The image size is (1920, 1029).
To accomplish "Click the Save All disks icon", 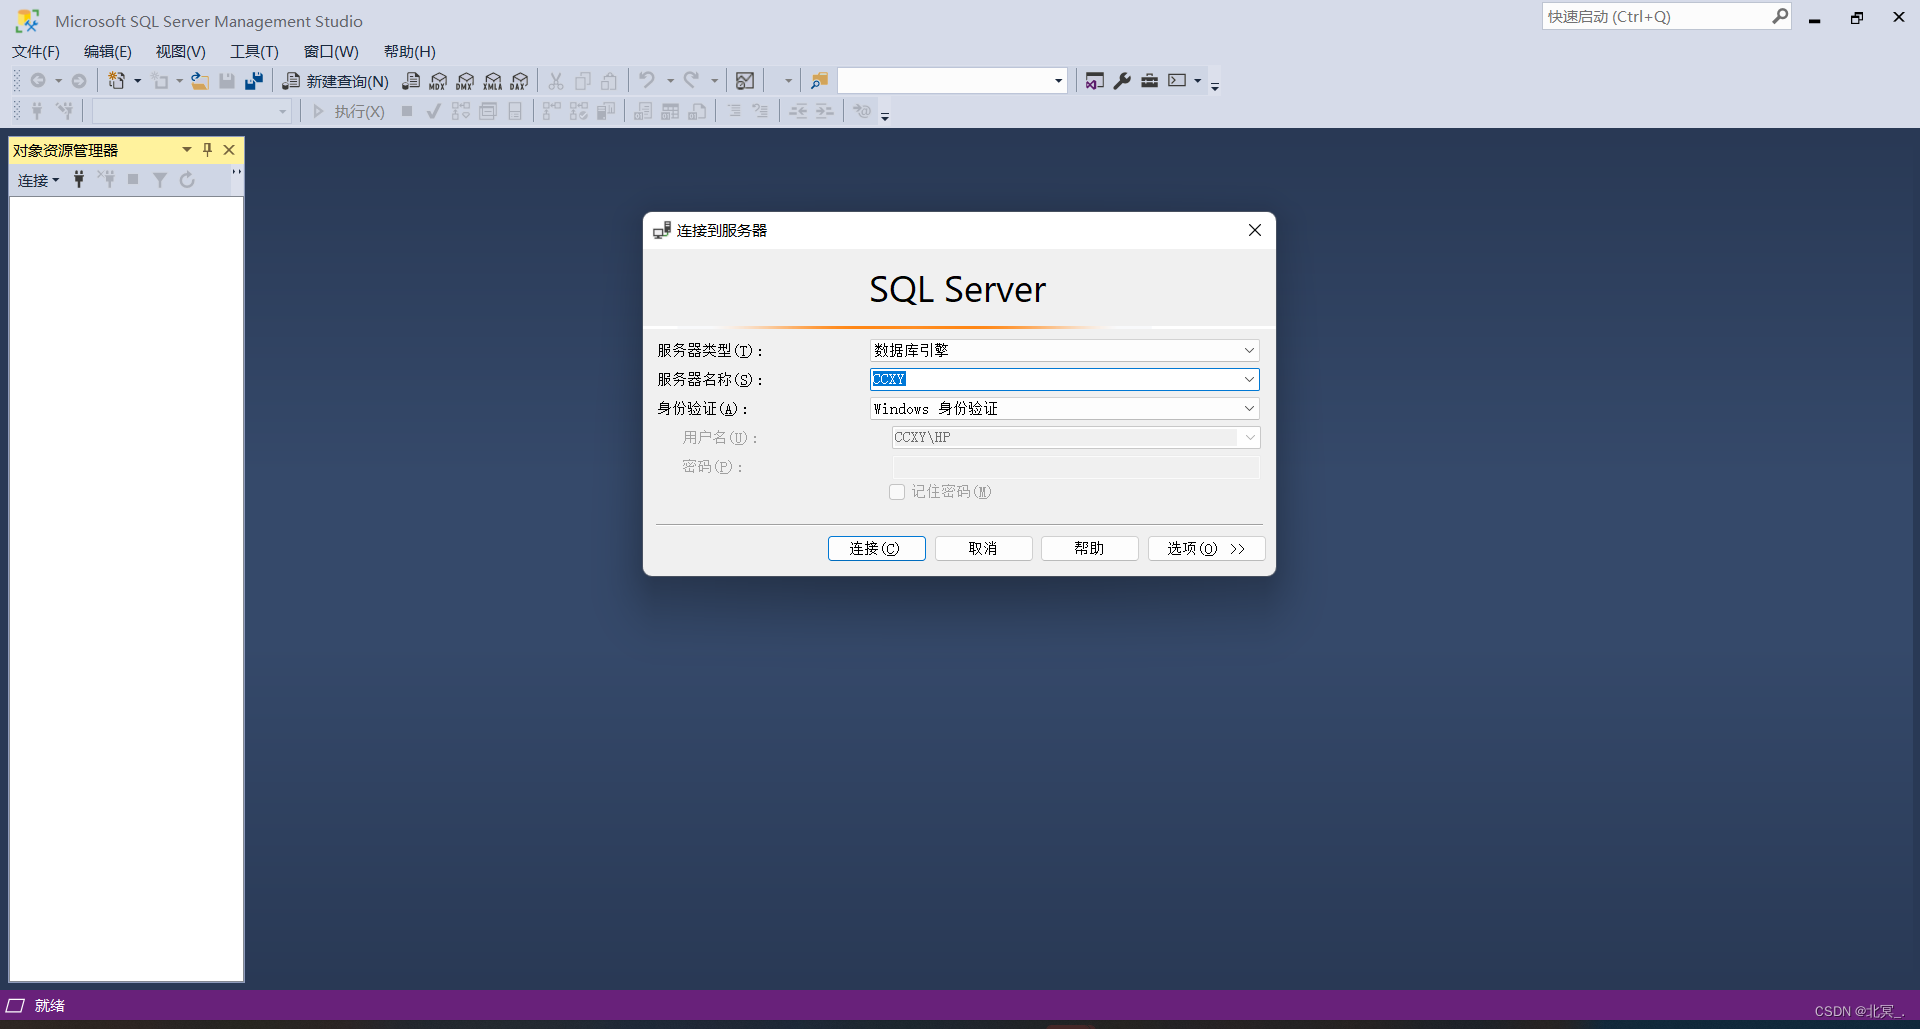I will (254, 81).
